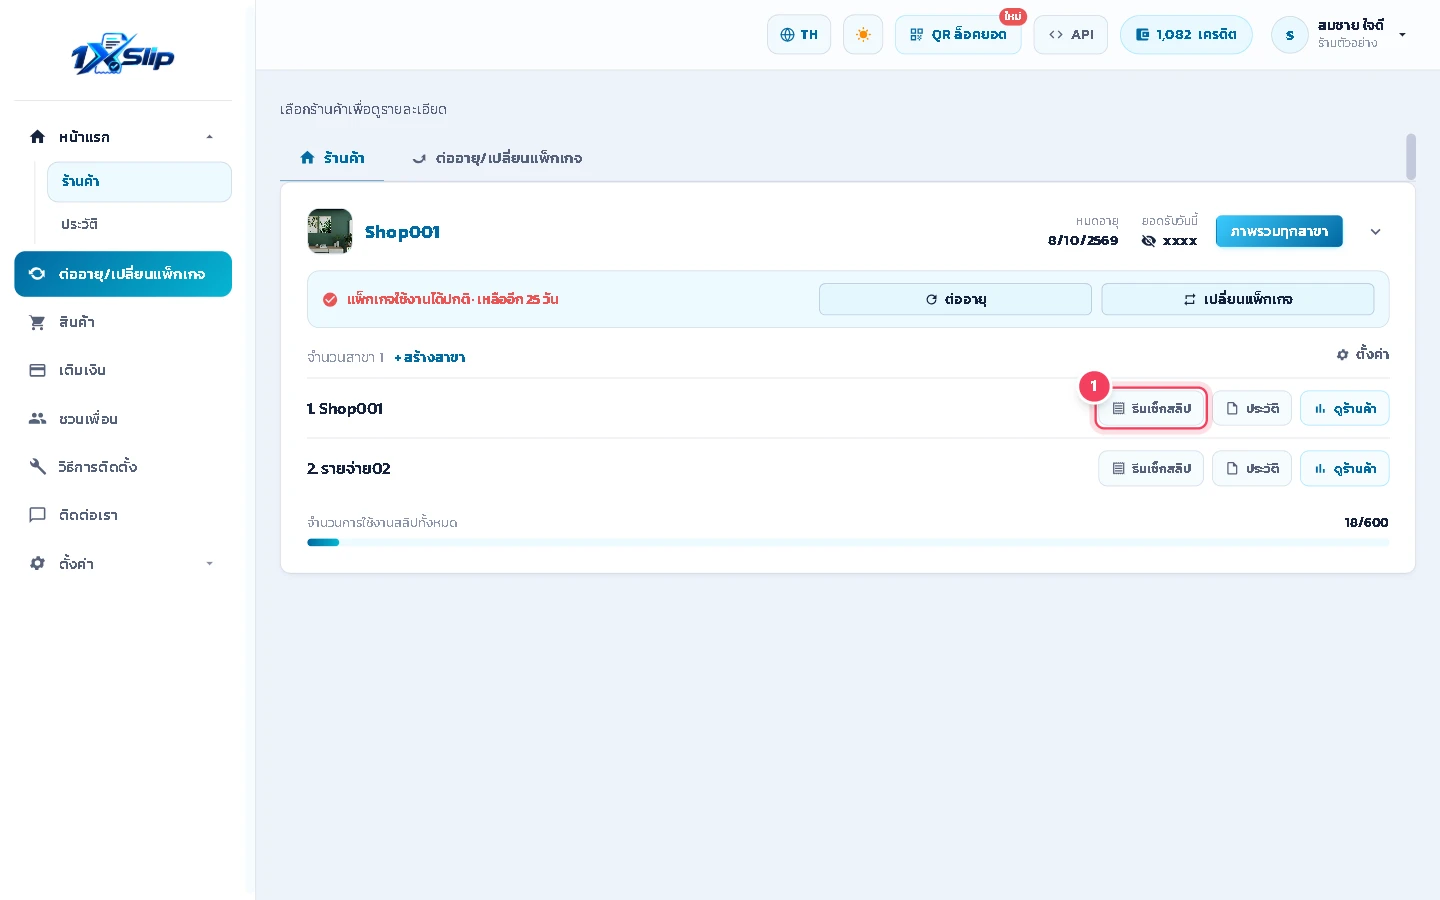Open QR ล็อคยอด button
1440x900 pixels.
(958, 35)
